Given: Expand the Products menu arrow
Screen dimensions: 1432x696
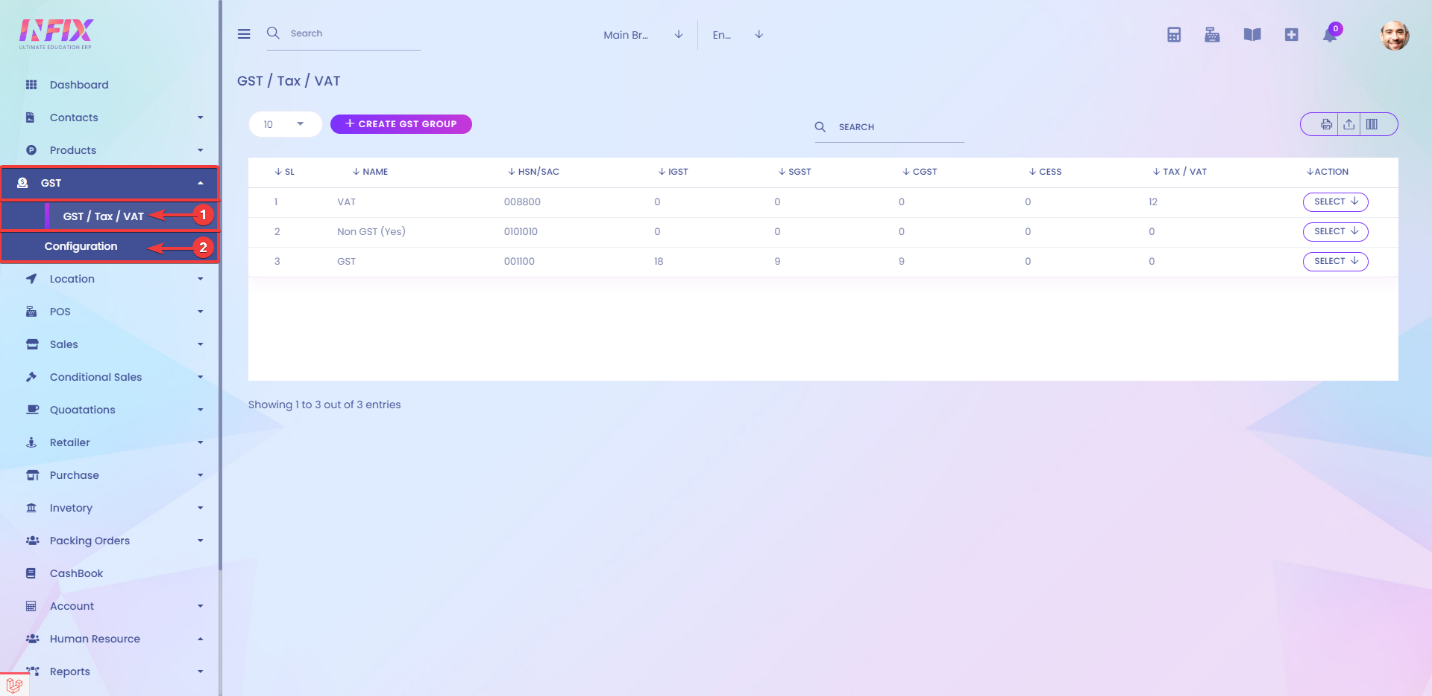Looking at the screenshot, I should 200,150.
